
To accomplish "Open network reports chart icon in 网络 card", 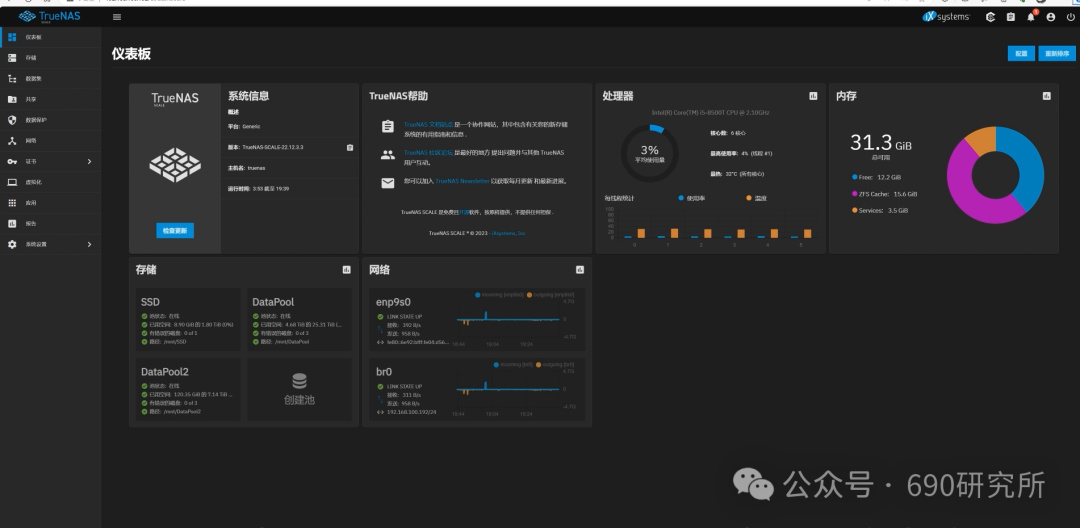I will click(580, 270).
